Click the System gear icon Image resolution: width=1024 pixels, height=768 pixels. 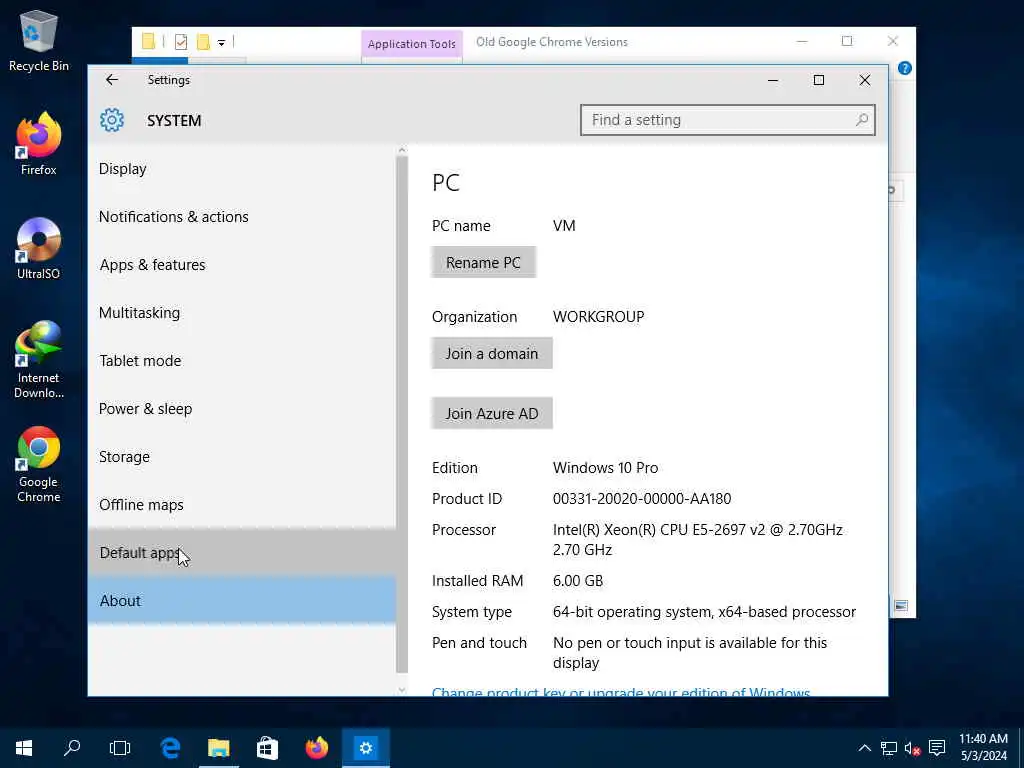112,120
